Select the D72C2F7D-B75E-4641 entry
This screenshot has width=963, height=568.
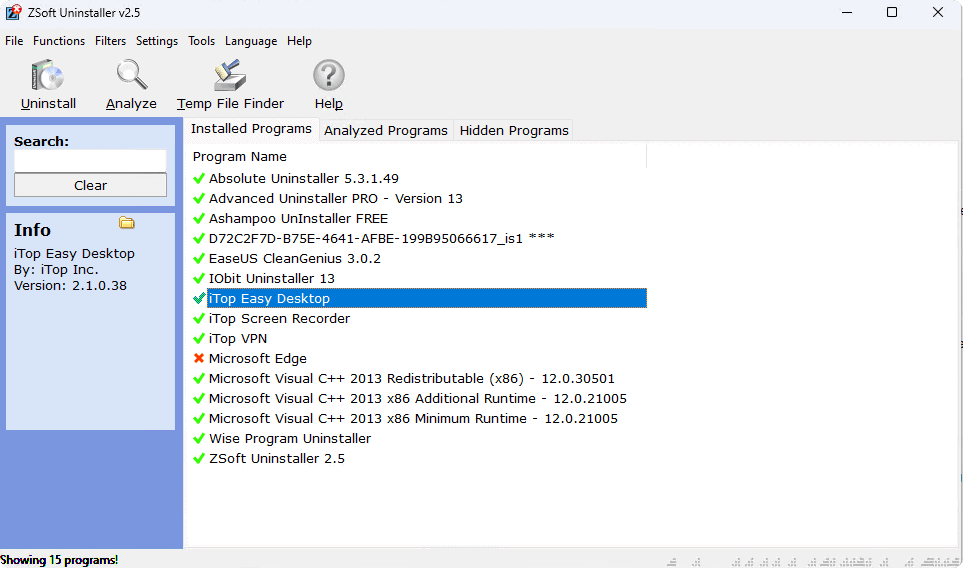click(381, 238)
